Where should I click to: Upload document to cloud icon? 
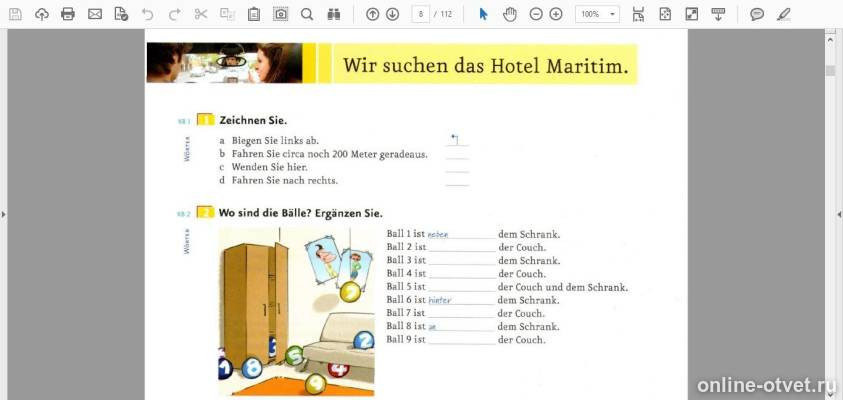pos(42,14)
